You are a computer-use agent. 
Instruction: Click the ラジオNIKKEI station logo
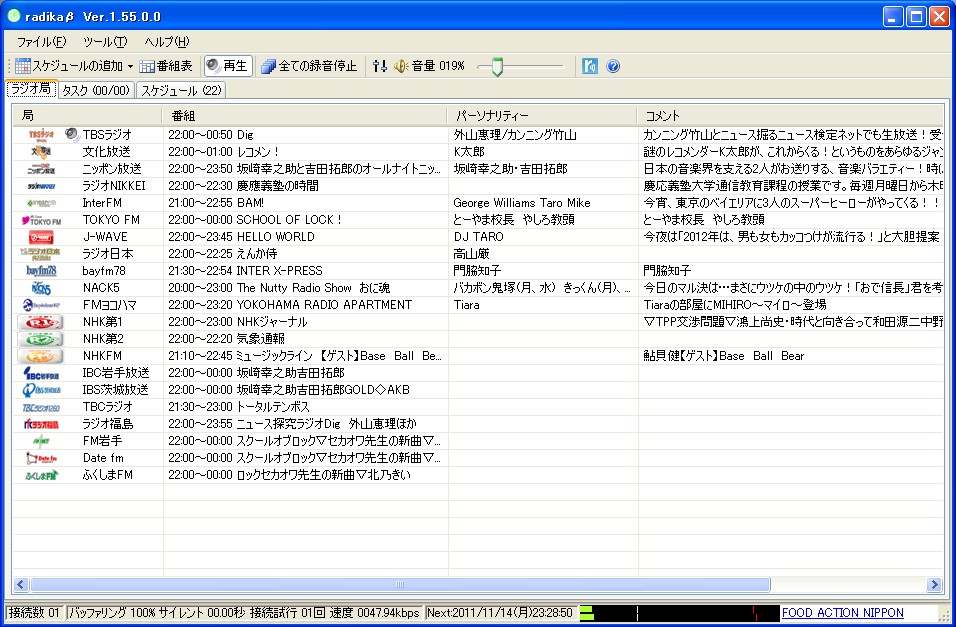pyautogui.click(x=41, y=185)
